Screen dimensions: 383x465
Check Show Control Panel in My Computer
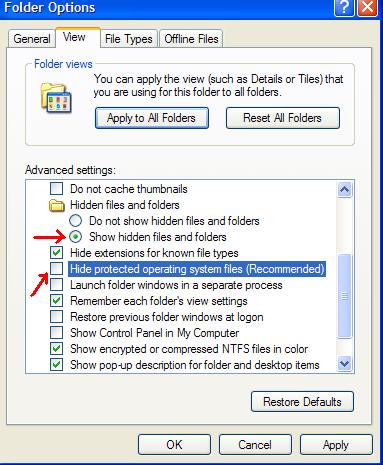pyautogui.click(x=56, y=333)
